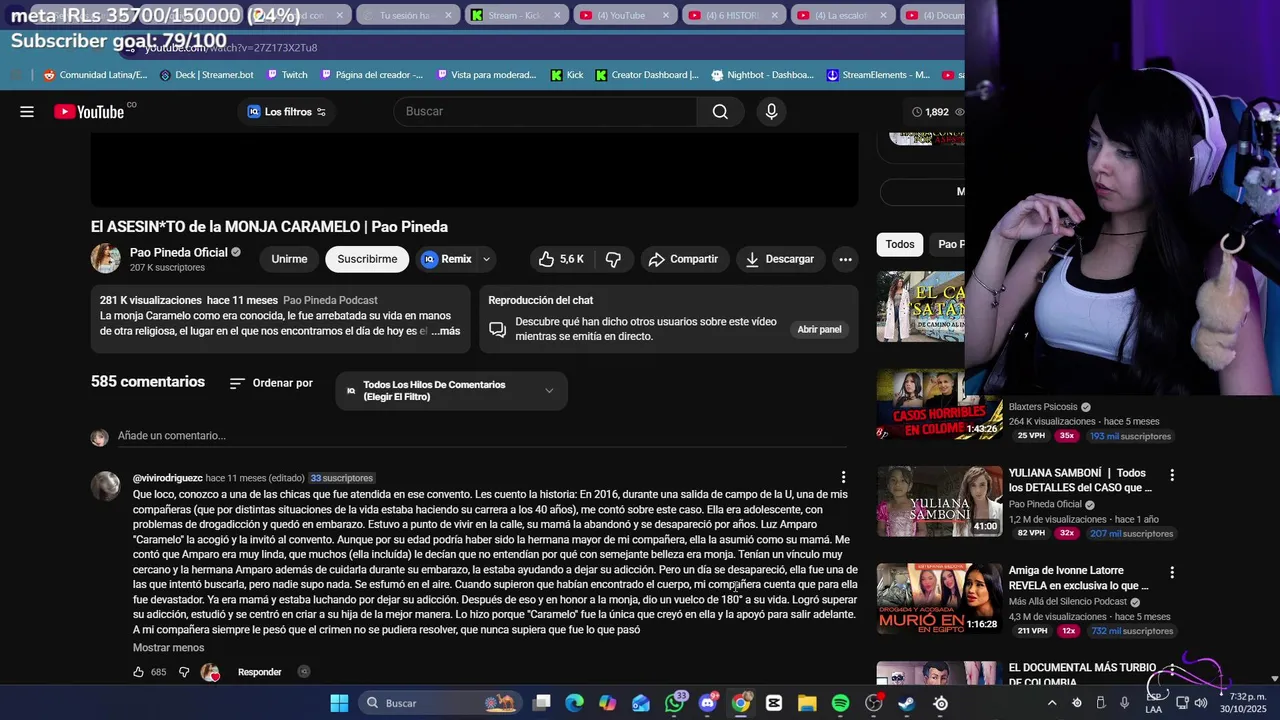Open the Vista para moderad... bookmark
Viewport: 1280px width, 720px height.
(485, 75)
